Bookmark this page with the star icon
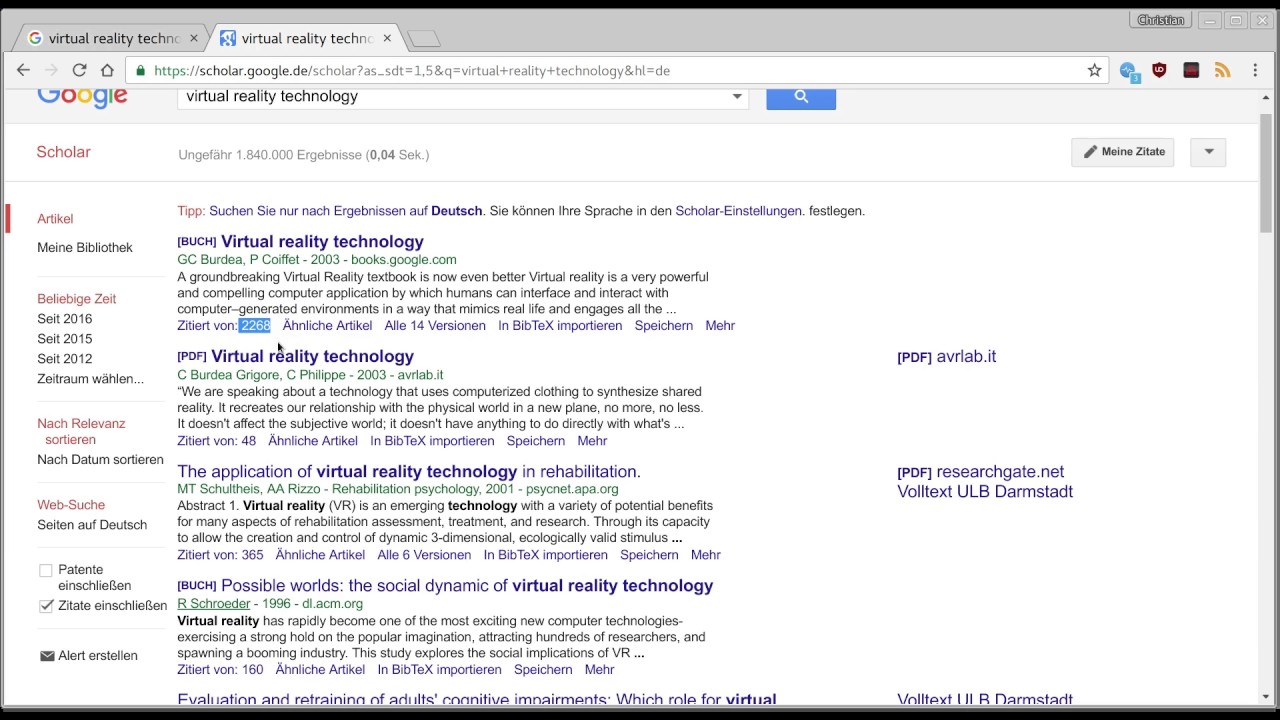The height and width of the screenshot is (720, 1280). [1094, 70]
